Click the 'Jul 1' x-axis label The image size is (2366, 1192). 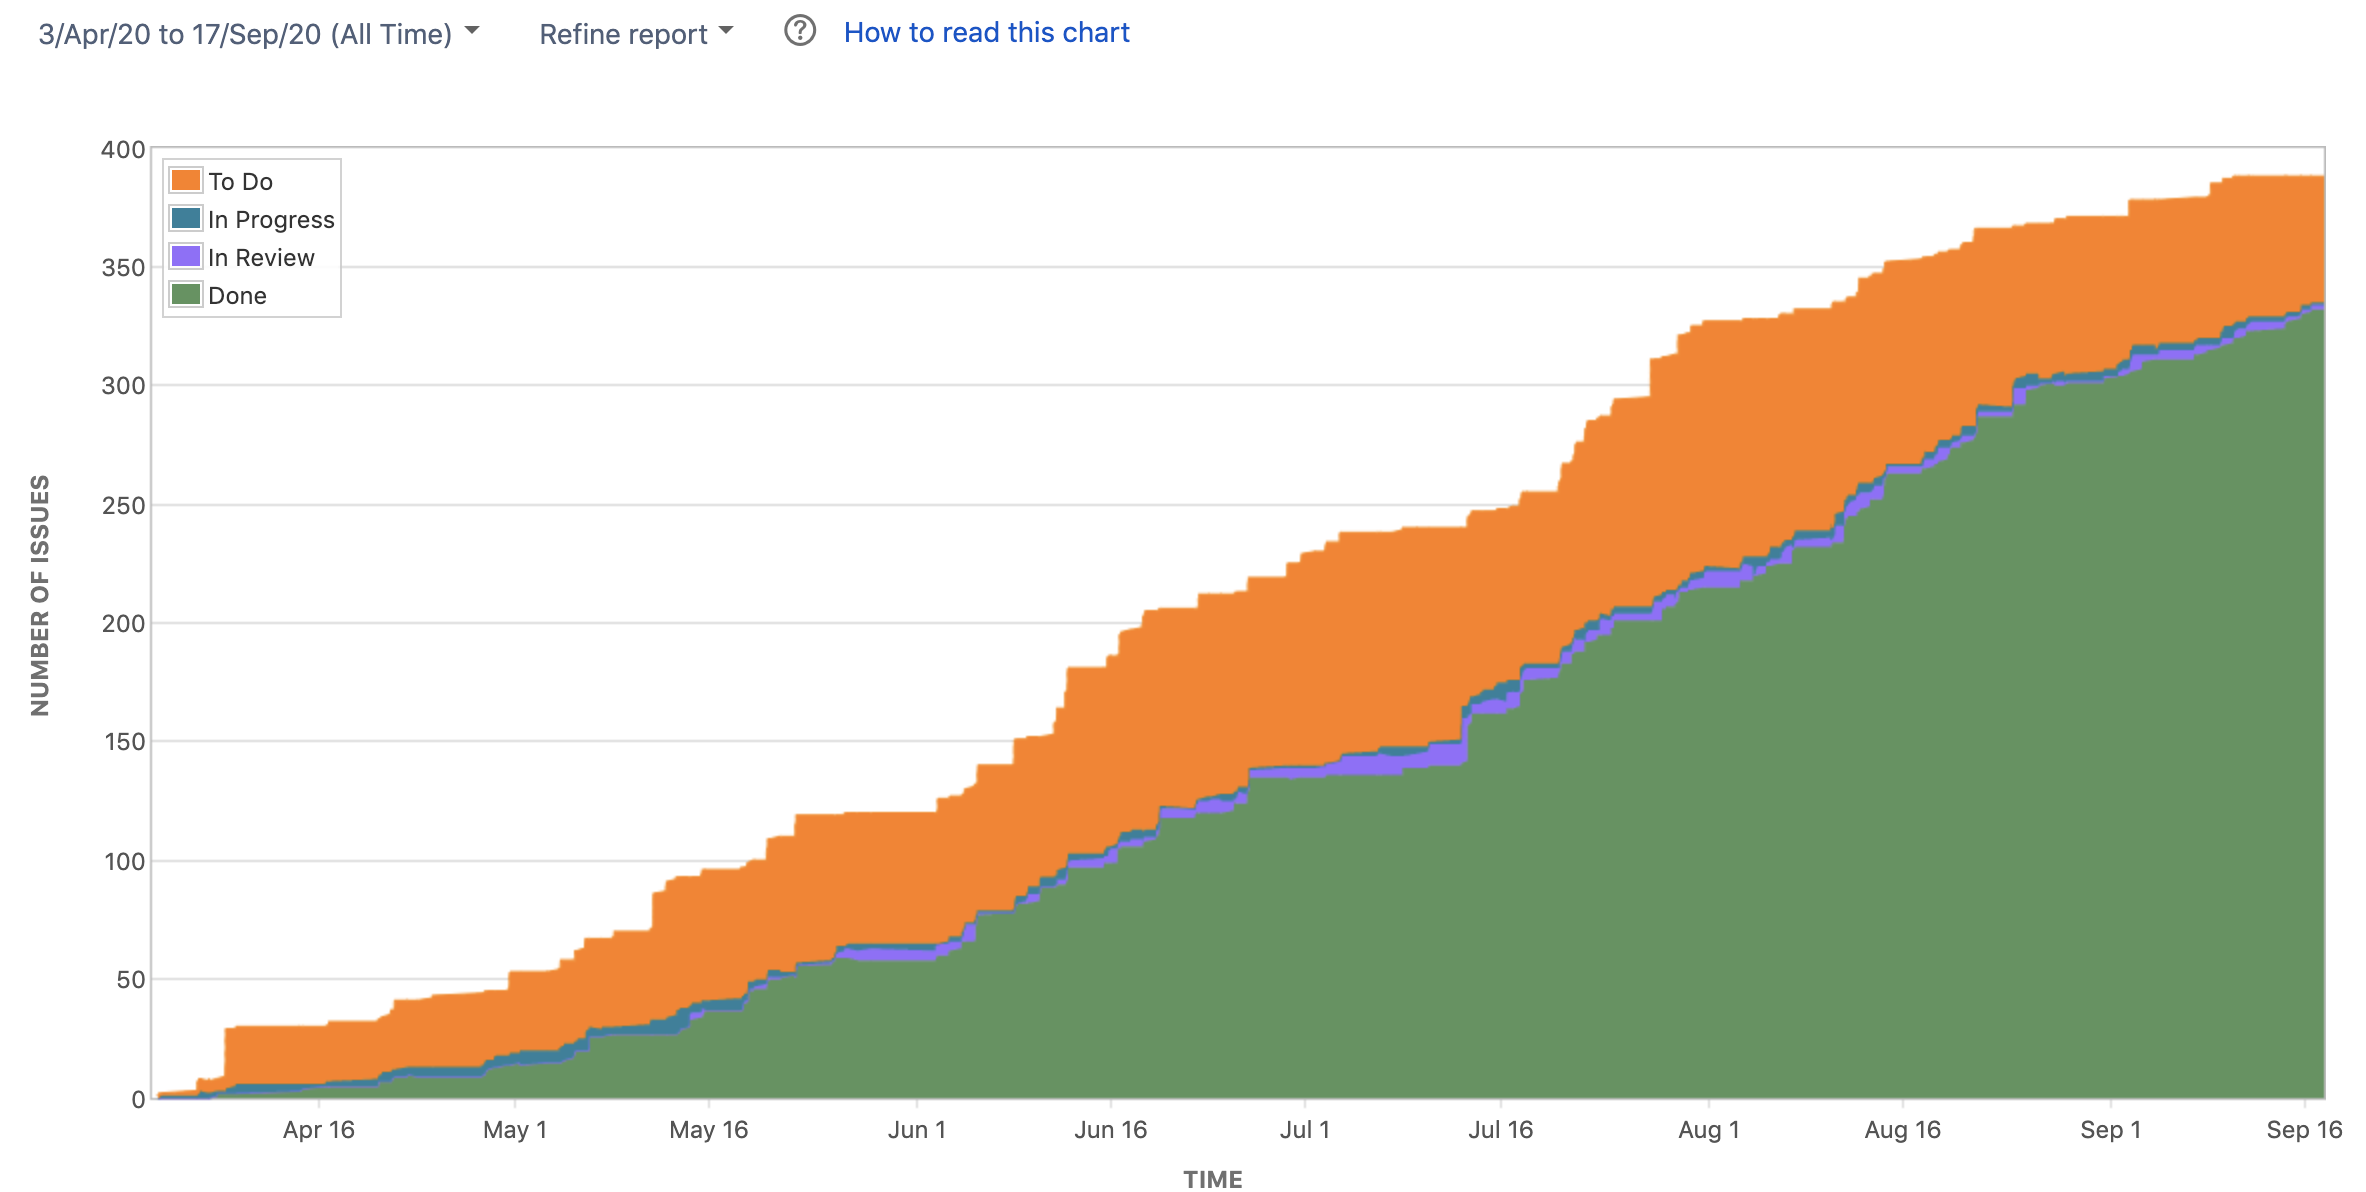(1304, 1130)
